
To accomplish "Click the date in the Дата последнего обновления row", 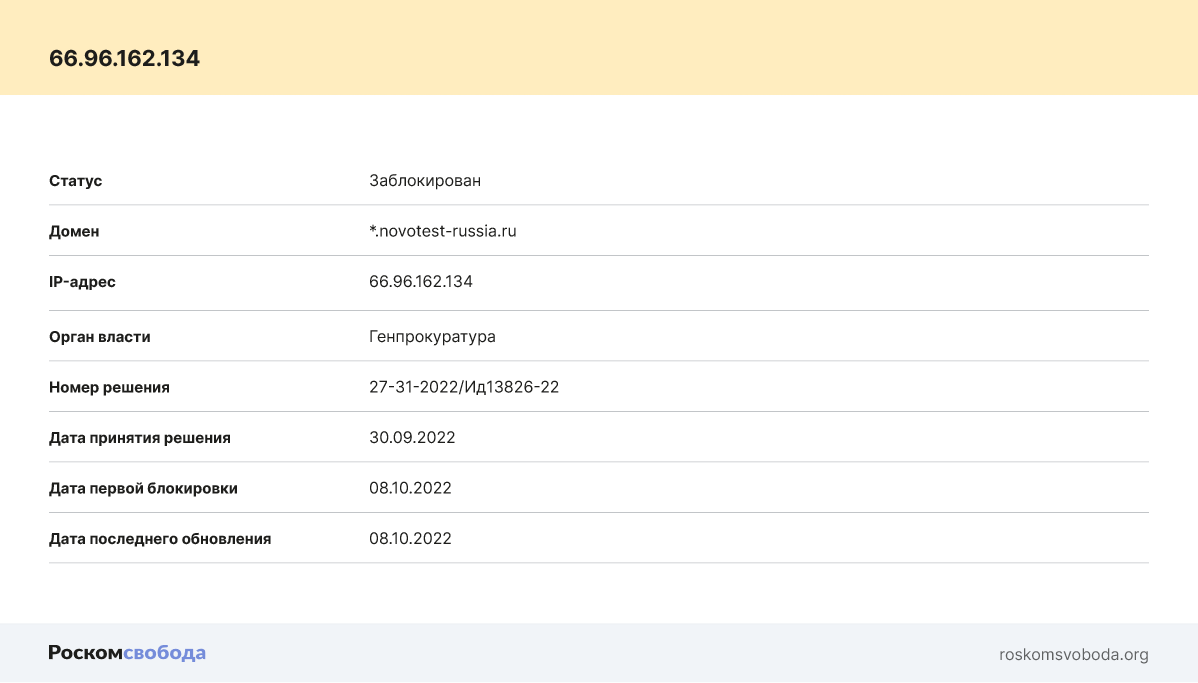I will pos(410,539).
